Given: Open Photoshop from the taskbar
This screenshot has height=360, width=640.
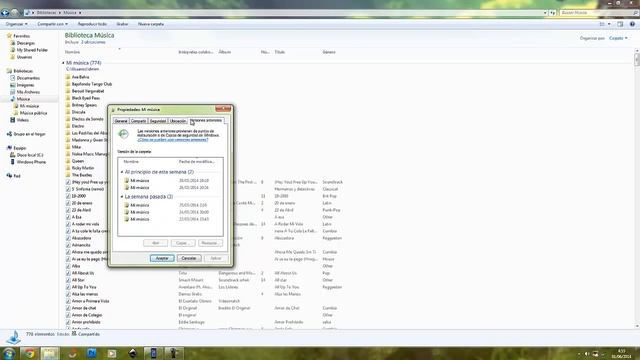Looking at the screenshot, I should 91,353.
